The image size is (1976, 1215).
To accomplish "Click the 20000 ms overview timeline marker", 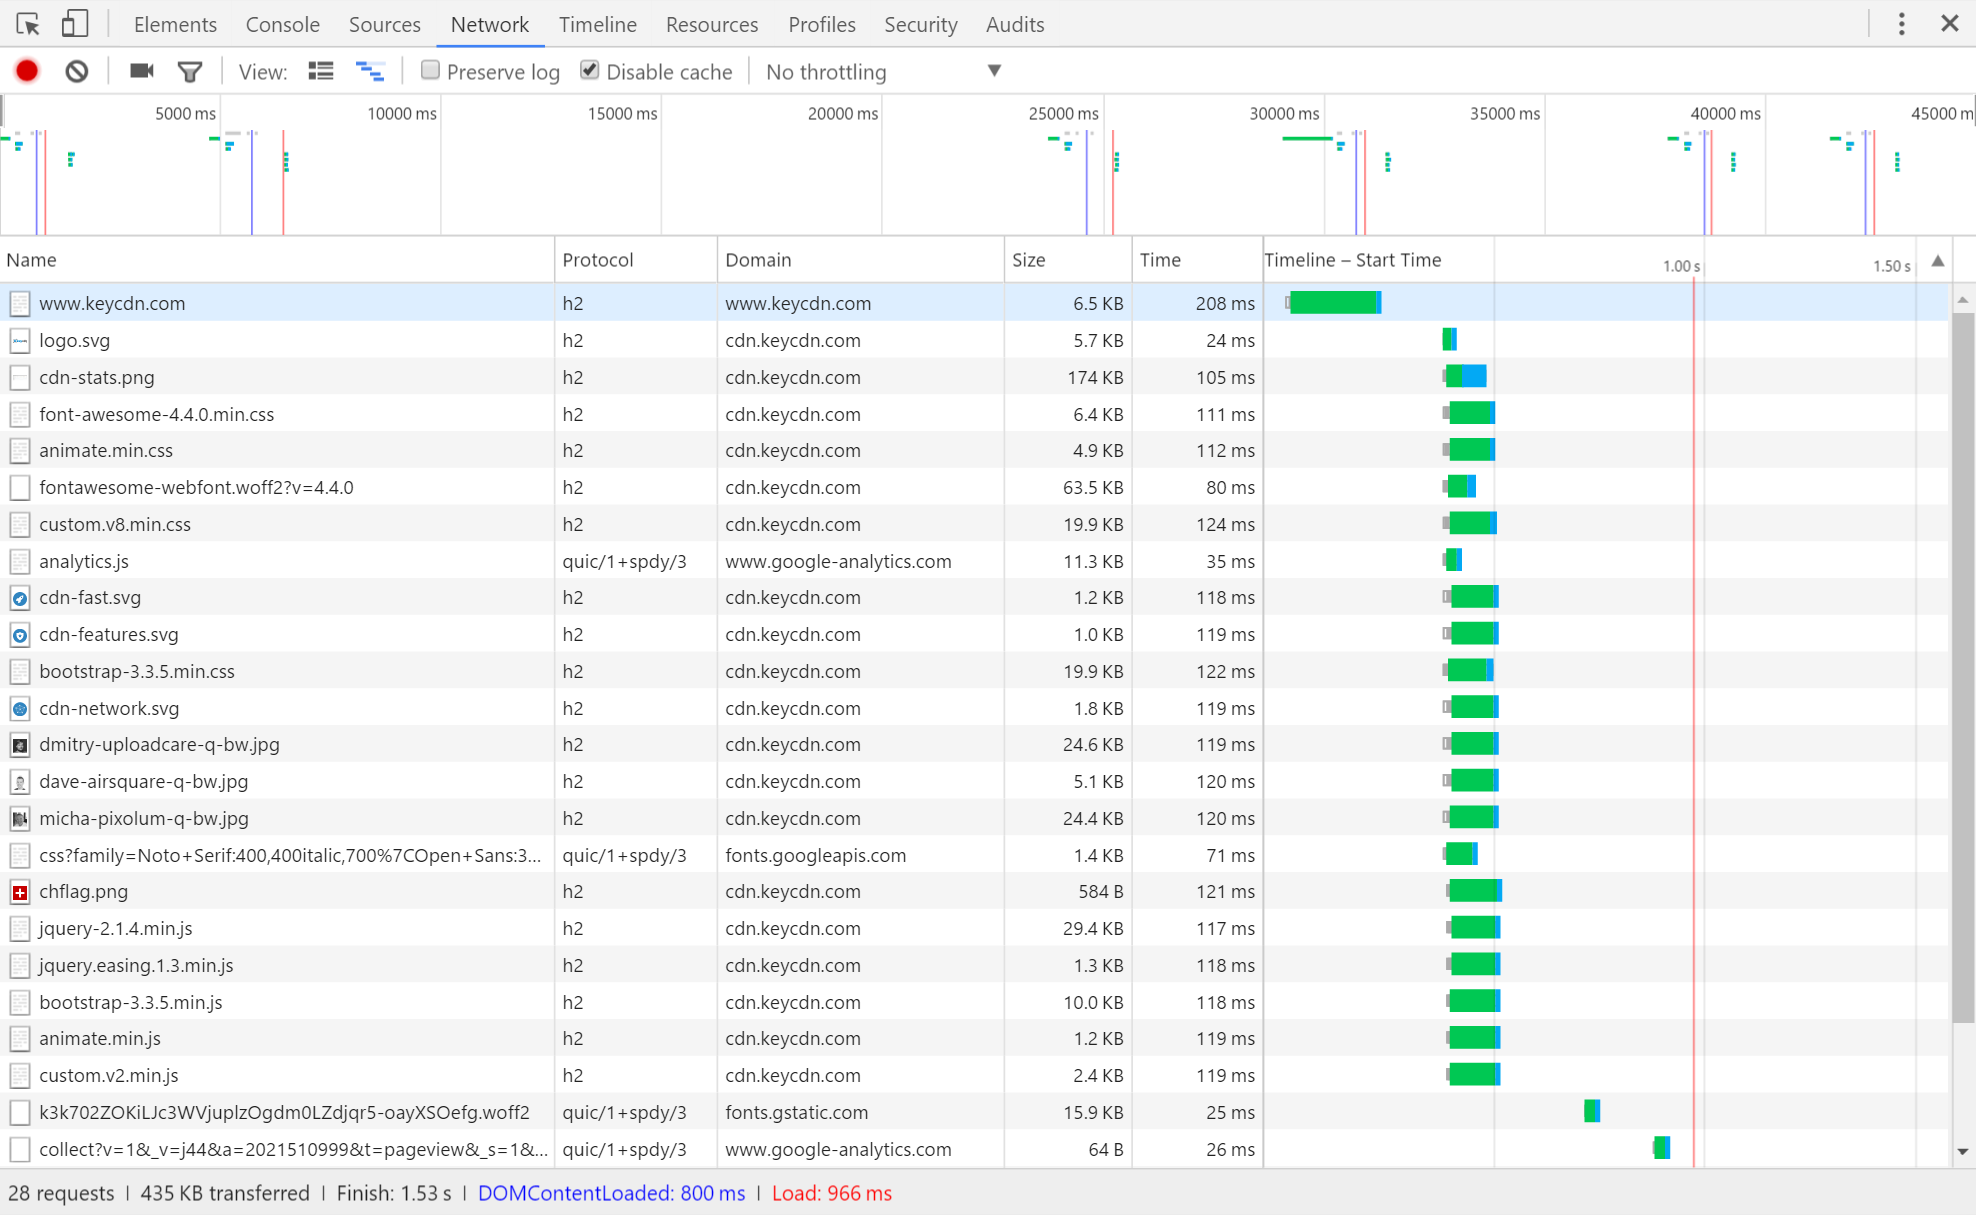I will pos(843,114).
